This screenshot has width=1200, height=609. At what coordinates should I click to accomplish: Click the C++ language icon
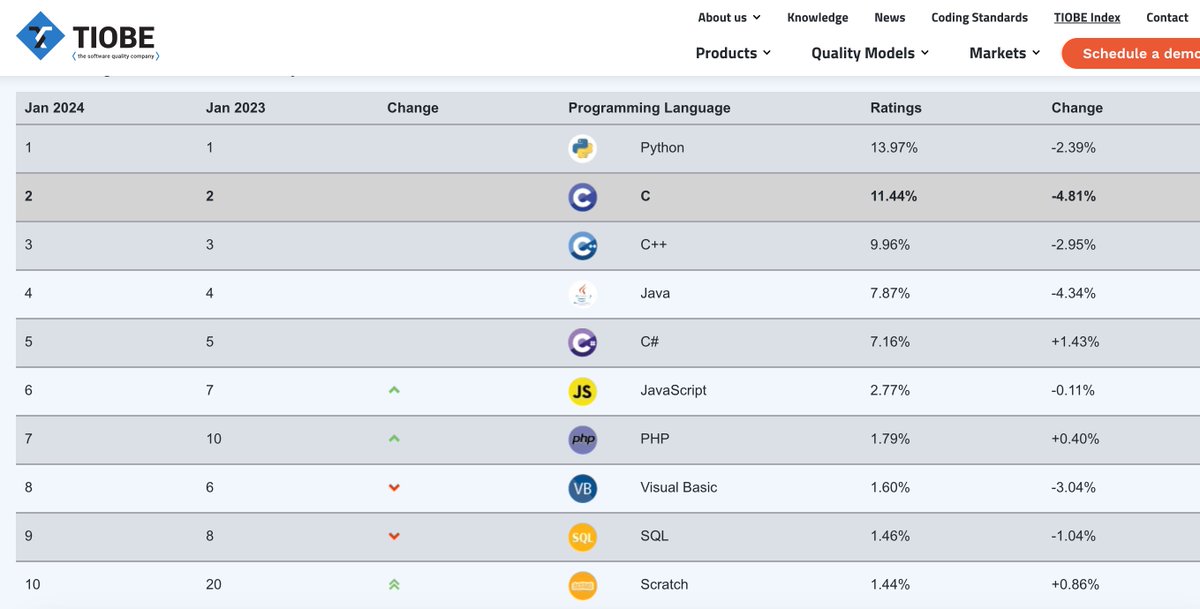[582, 245]
